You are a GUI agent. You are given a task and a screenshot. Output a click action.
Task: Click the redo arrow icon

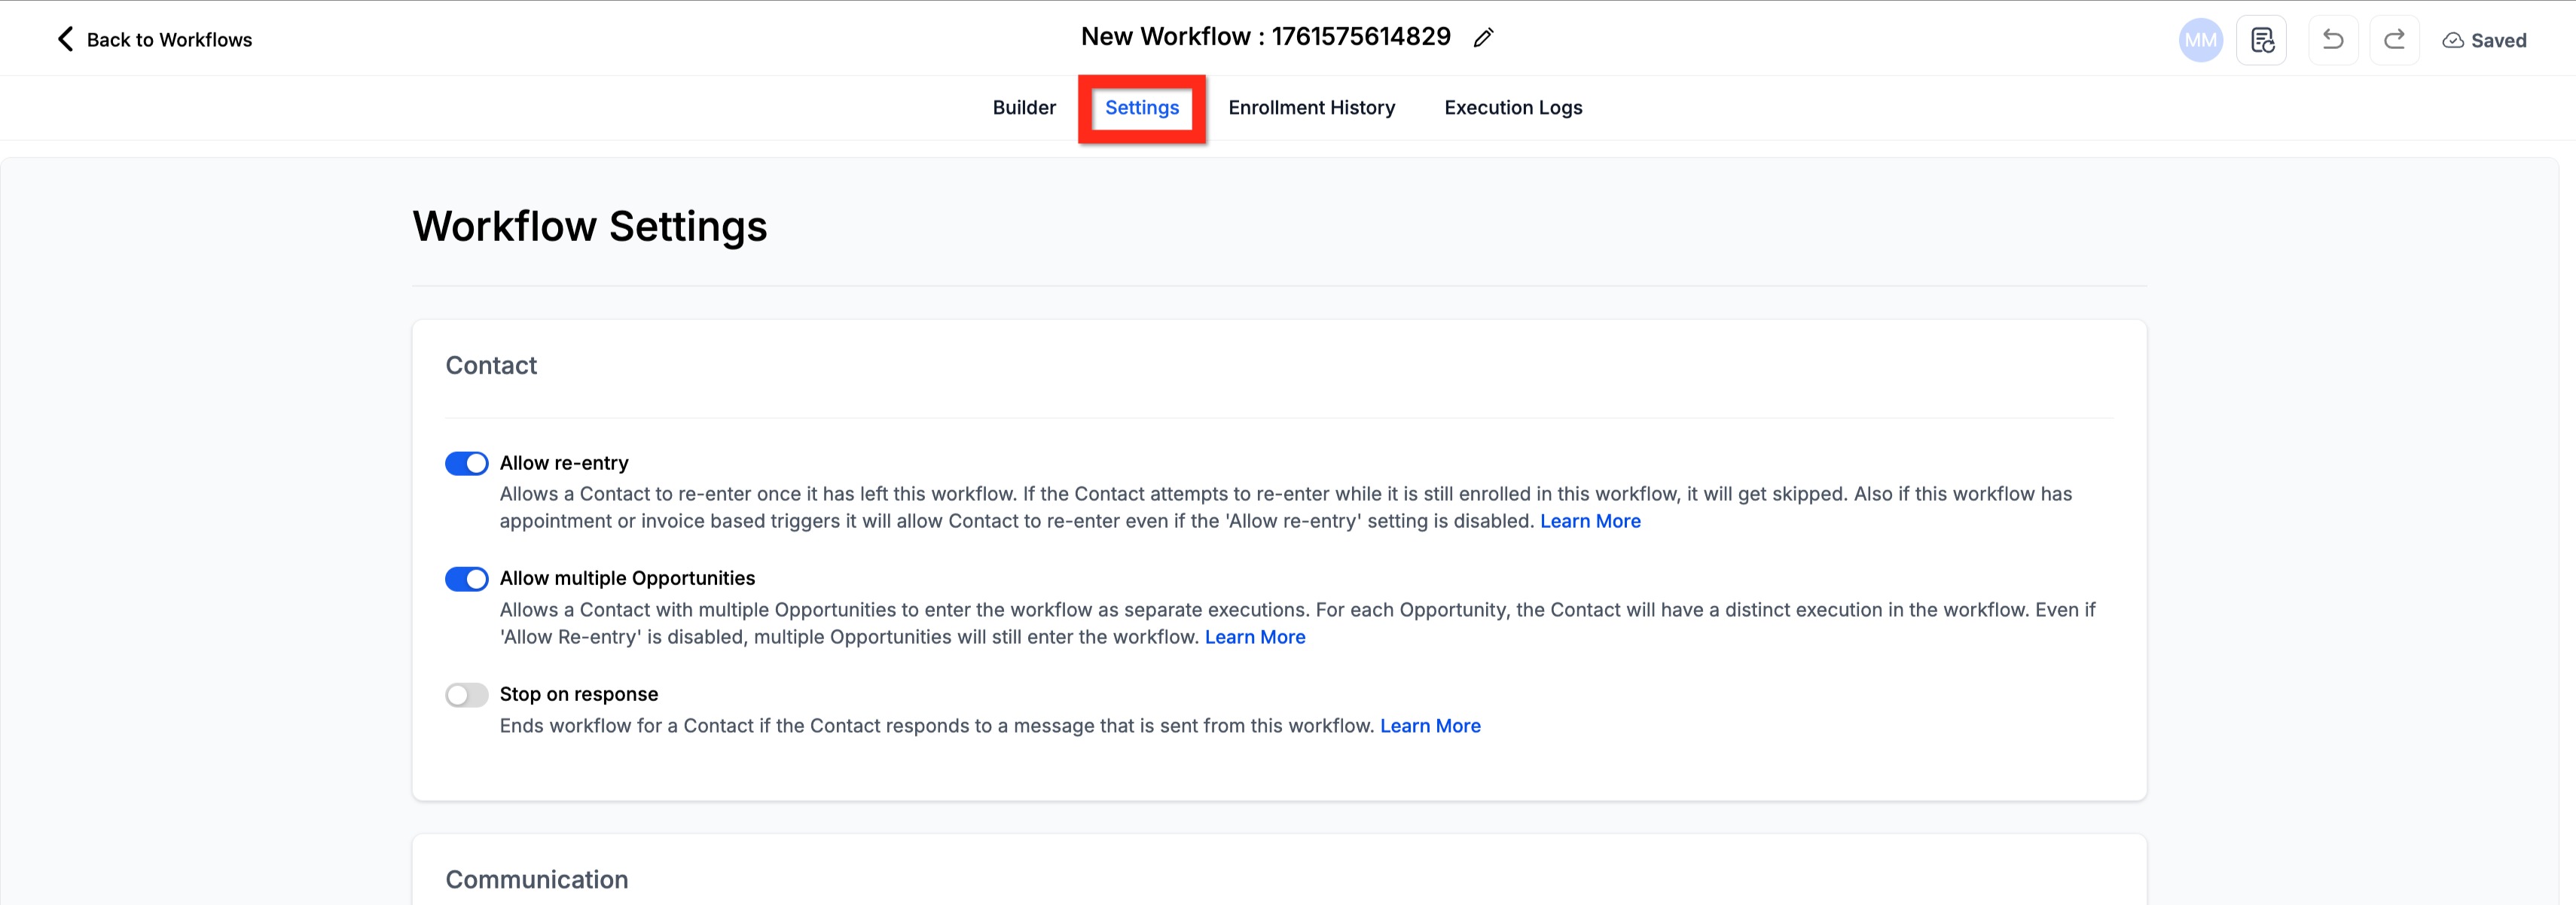[2394, 40]
